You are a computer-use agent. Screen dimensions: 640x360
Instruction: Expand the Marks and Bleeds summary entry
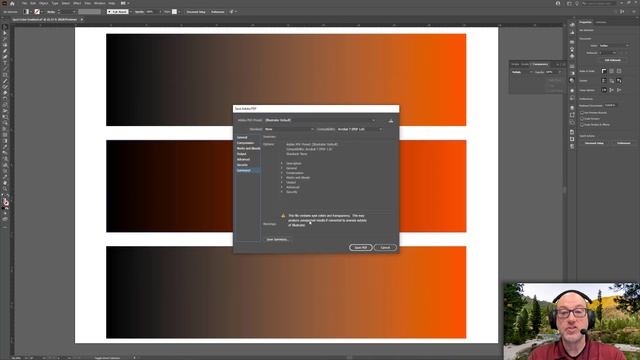pos(282,178)
